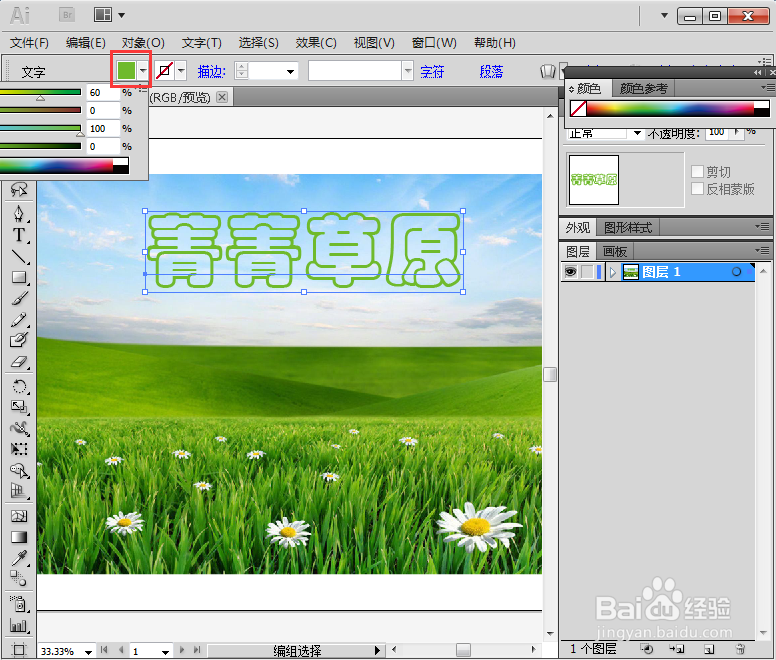Viewport: 776px width, 660px height.
Task: Switch to the 图形样式 tab
Action: click(628, 228)
